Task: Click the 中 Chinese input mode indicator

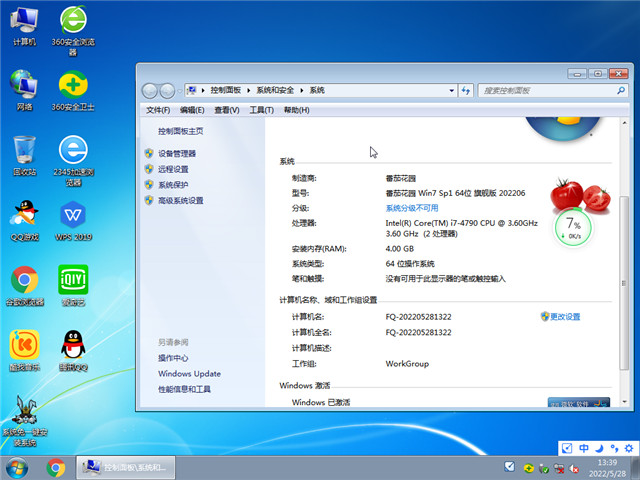Action: (x=584, y=448)
